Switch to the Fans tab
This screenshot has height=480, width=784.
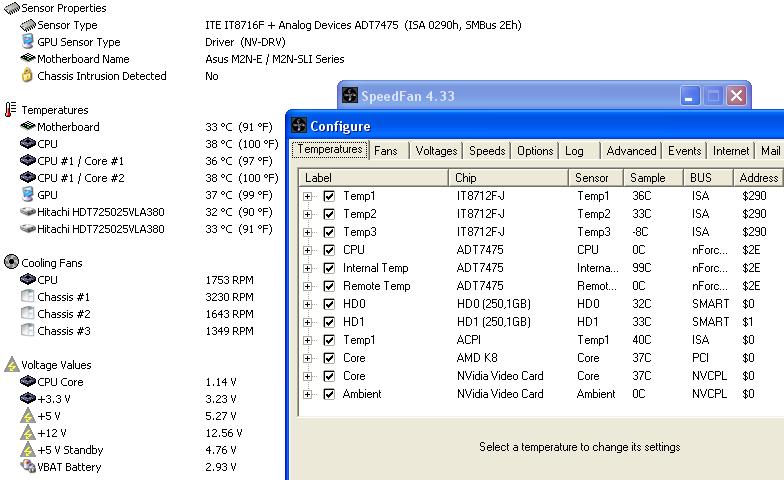[x=389, y=150]
